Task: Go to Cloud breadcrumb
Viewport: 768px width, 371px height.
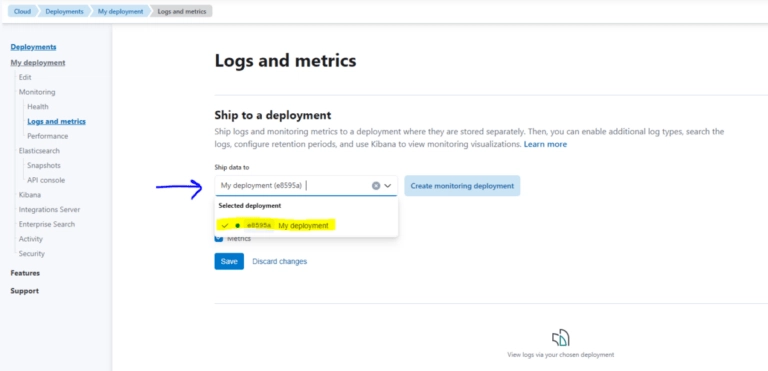Action: [22, 11]
